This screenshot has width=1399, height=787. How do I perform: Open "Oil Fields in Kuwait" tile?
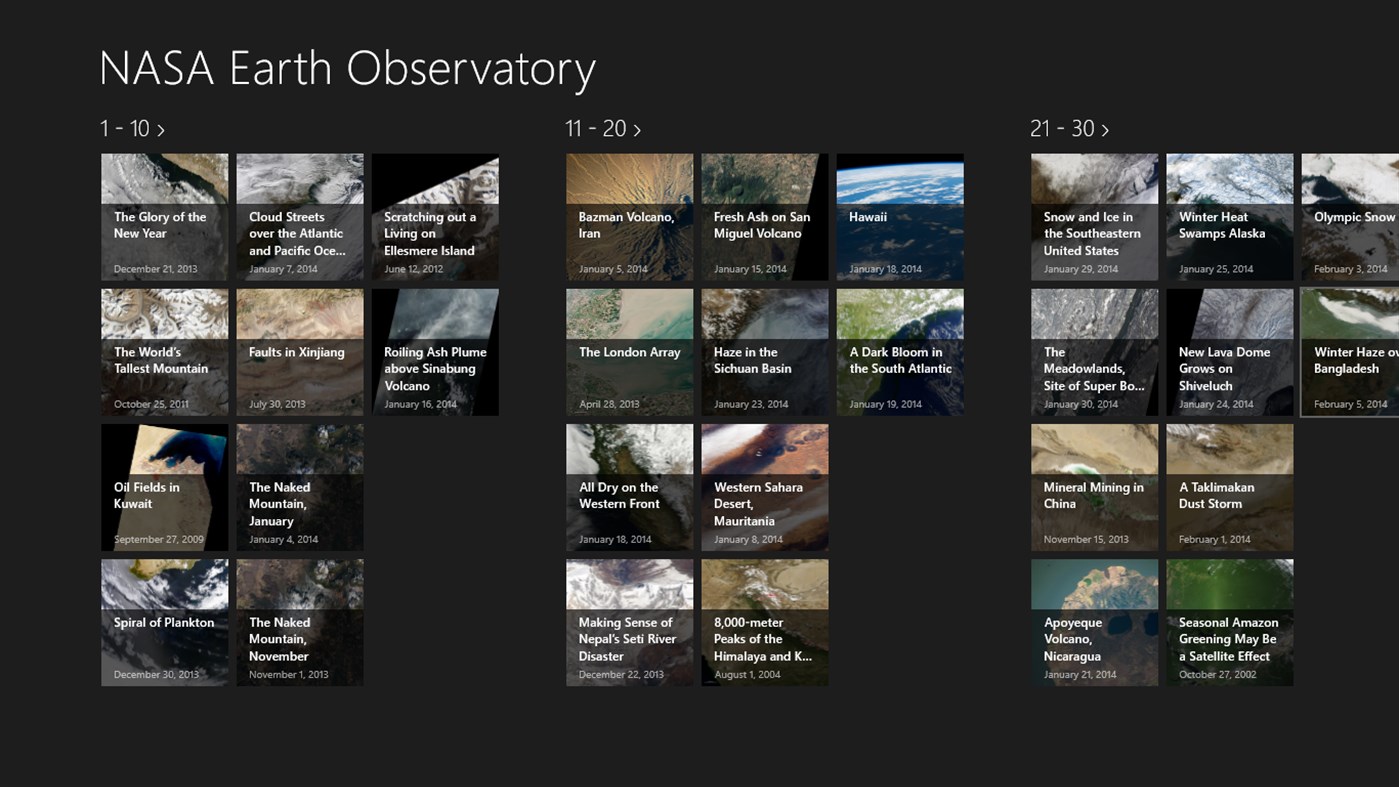tap(164, 487)
